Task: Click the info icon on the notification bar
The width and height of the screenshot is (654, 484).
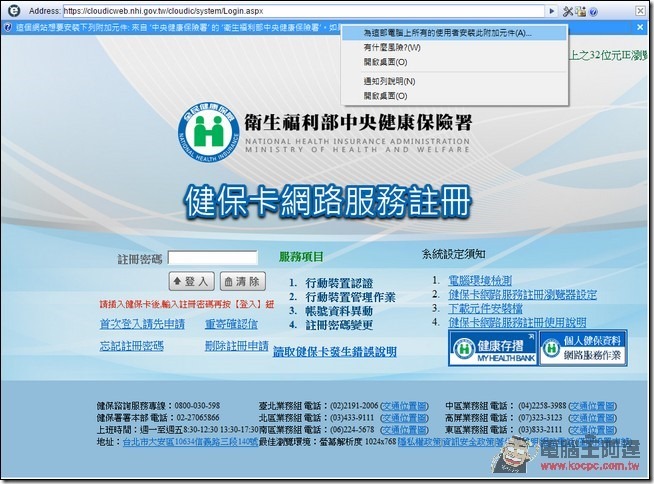Action: click(x=8, y=27)
